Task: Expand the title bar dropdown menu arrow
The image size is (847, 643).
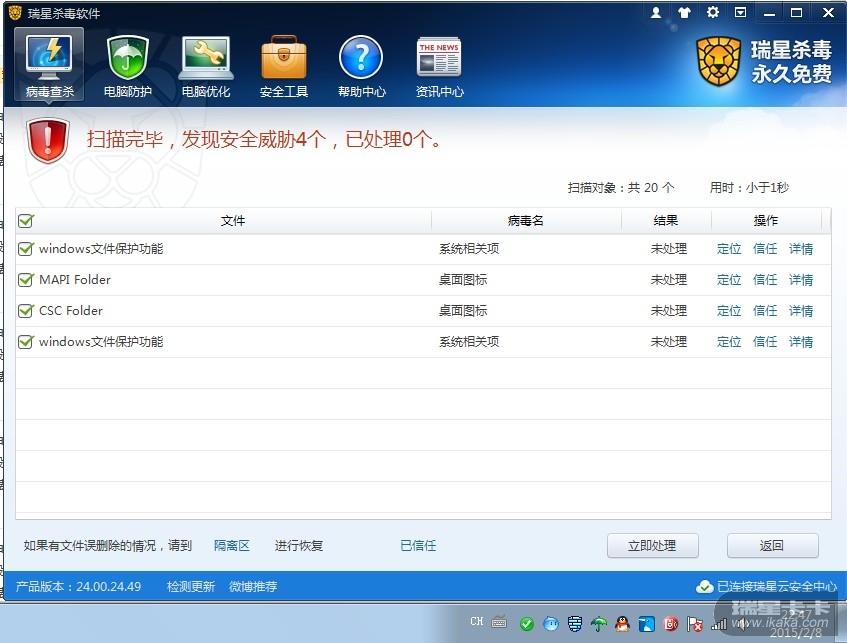Action: (x=740, y=13)
